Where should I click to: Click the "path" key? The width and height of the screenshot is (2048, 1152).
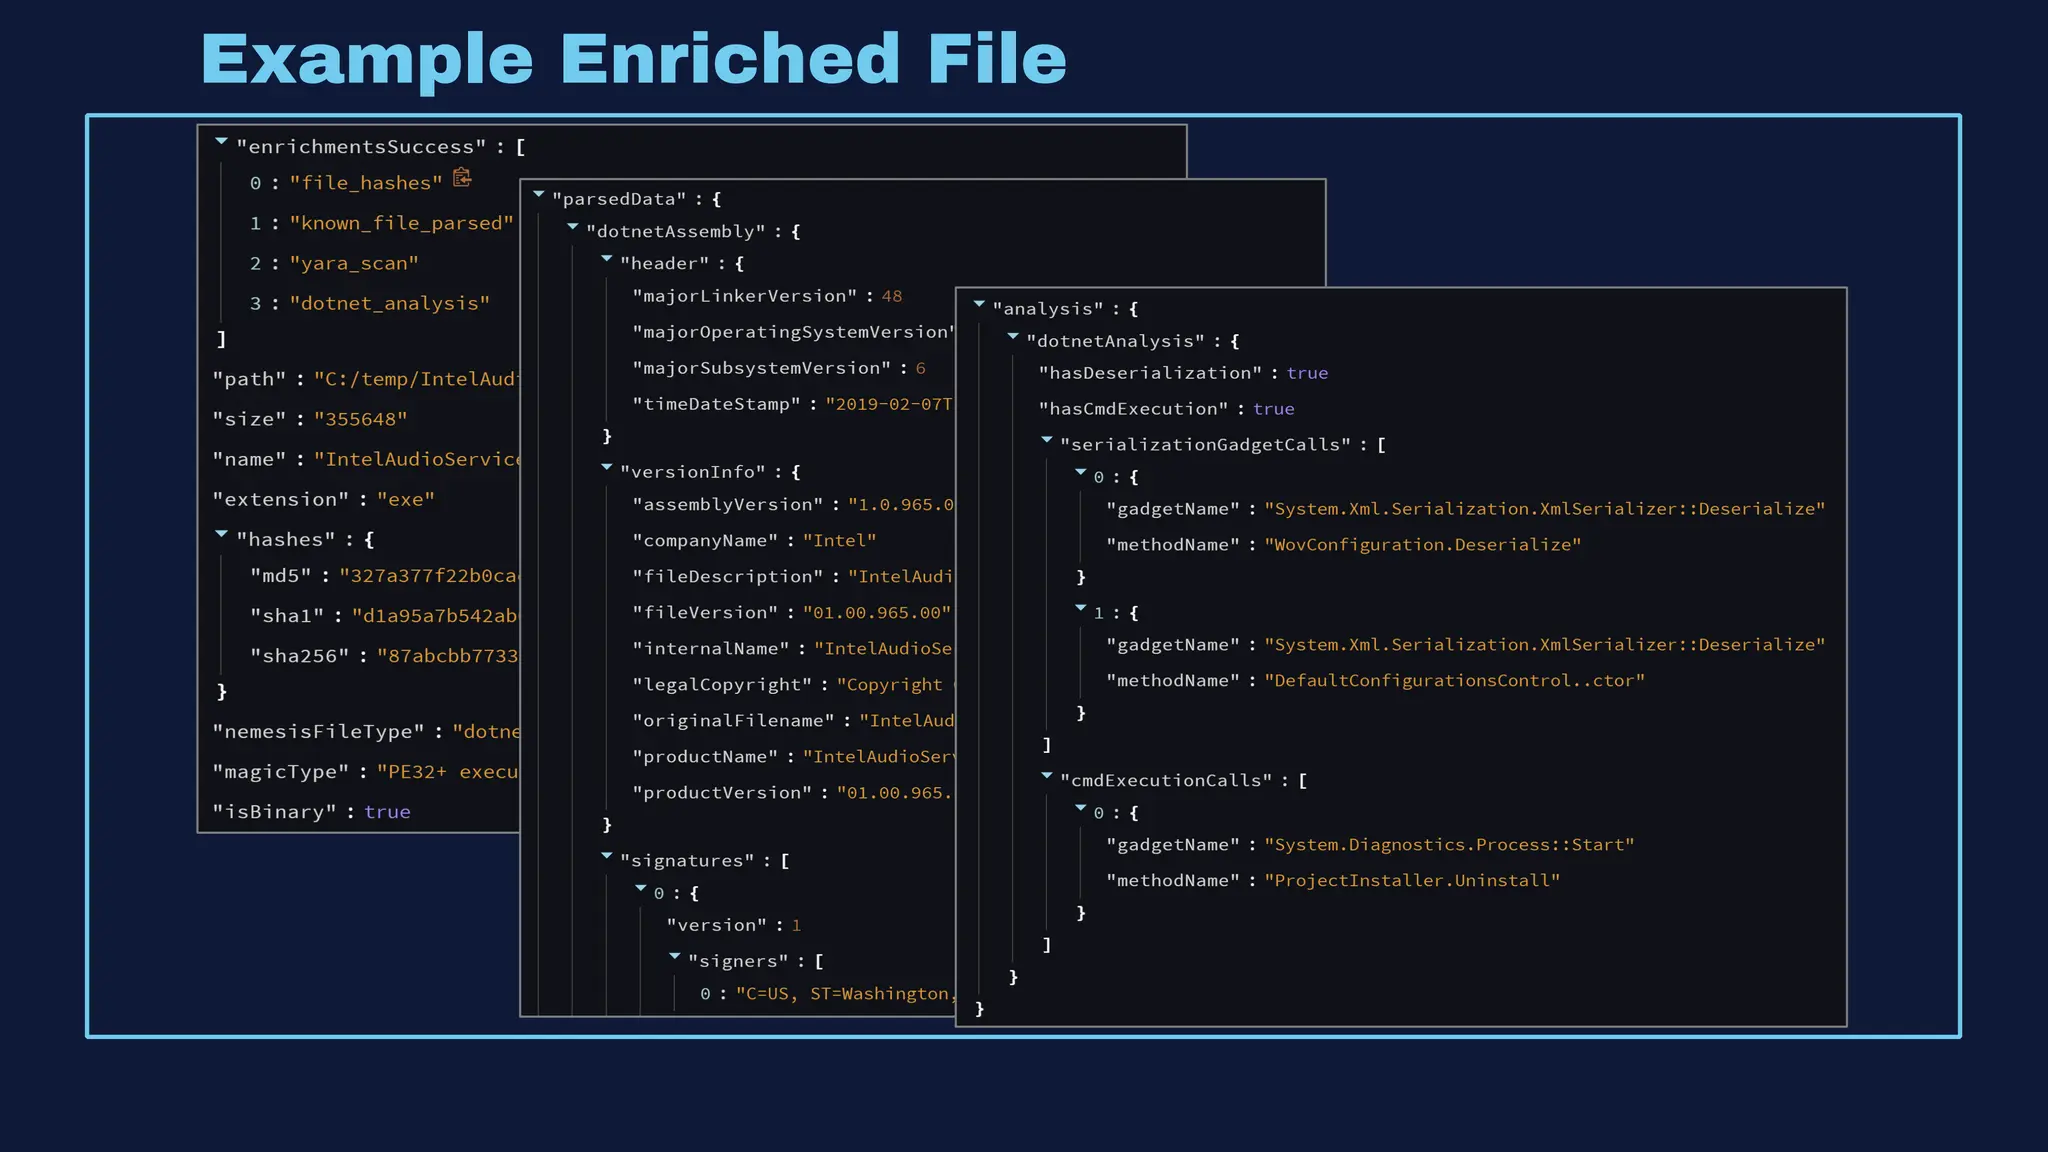[249, 379]
